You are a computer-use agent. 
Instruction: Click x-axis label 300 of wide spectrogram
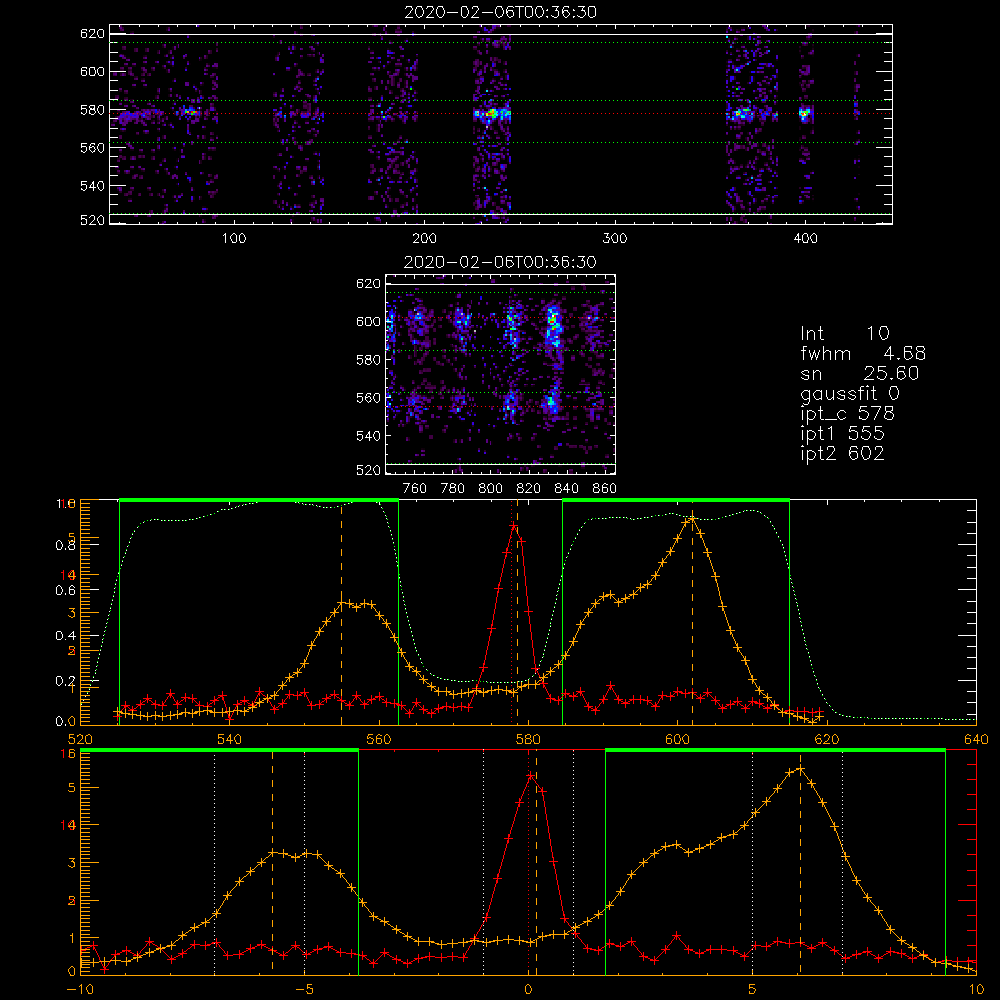coord(615,239)
